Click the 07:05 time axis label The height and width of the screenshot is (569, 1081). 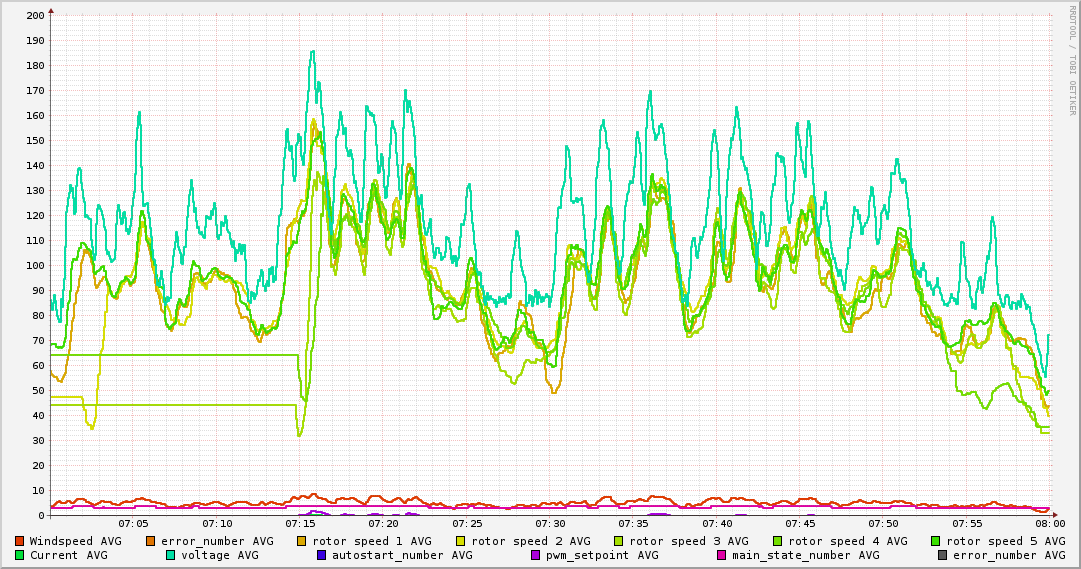[133, 524]
